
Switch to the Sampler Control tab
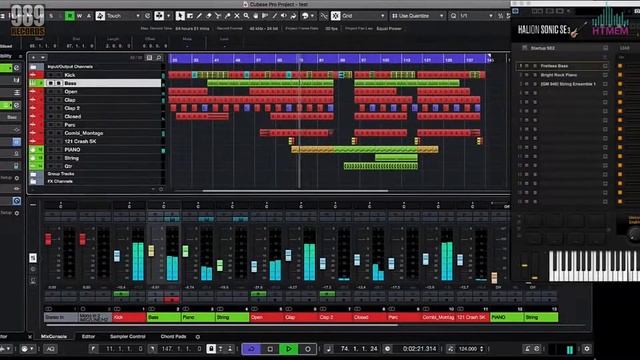127,337
